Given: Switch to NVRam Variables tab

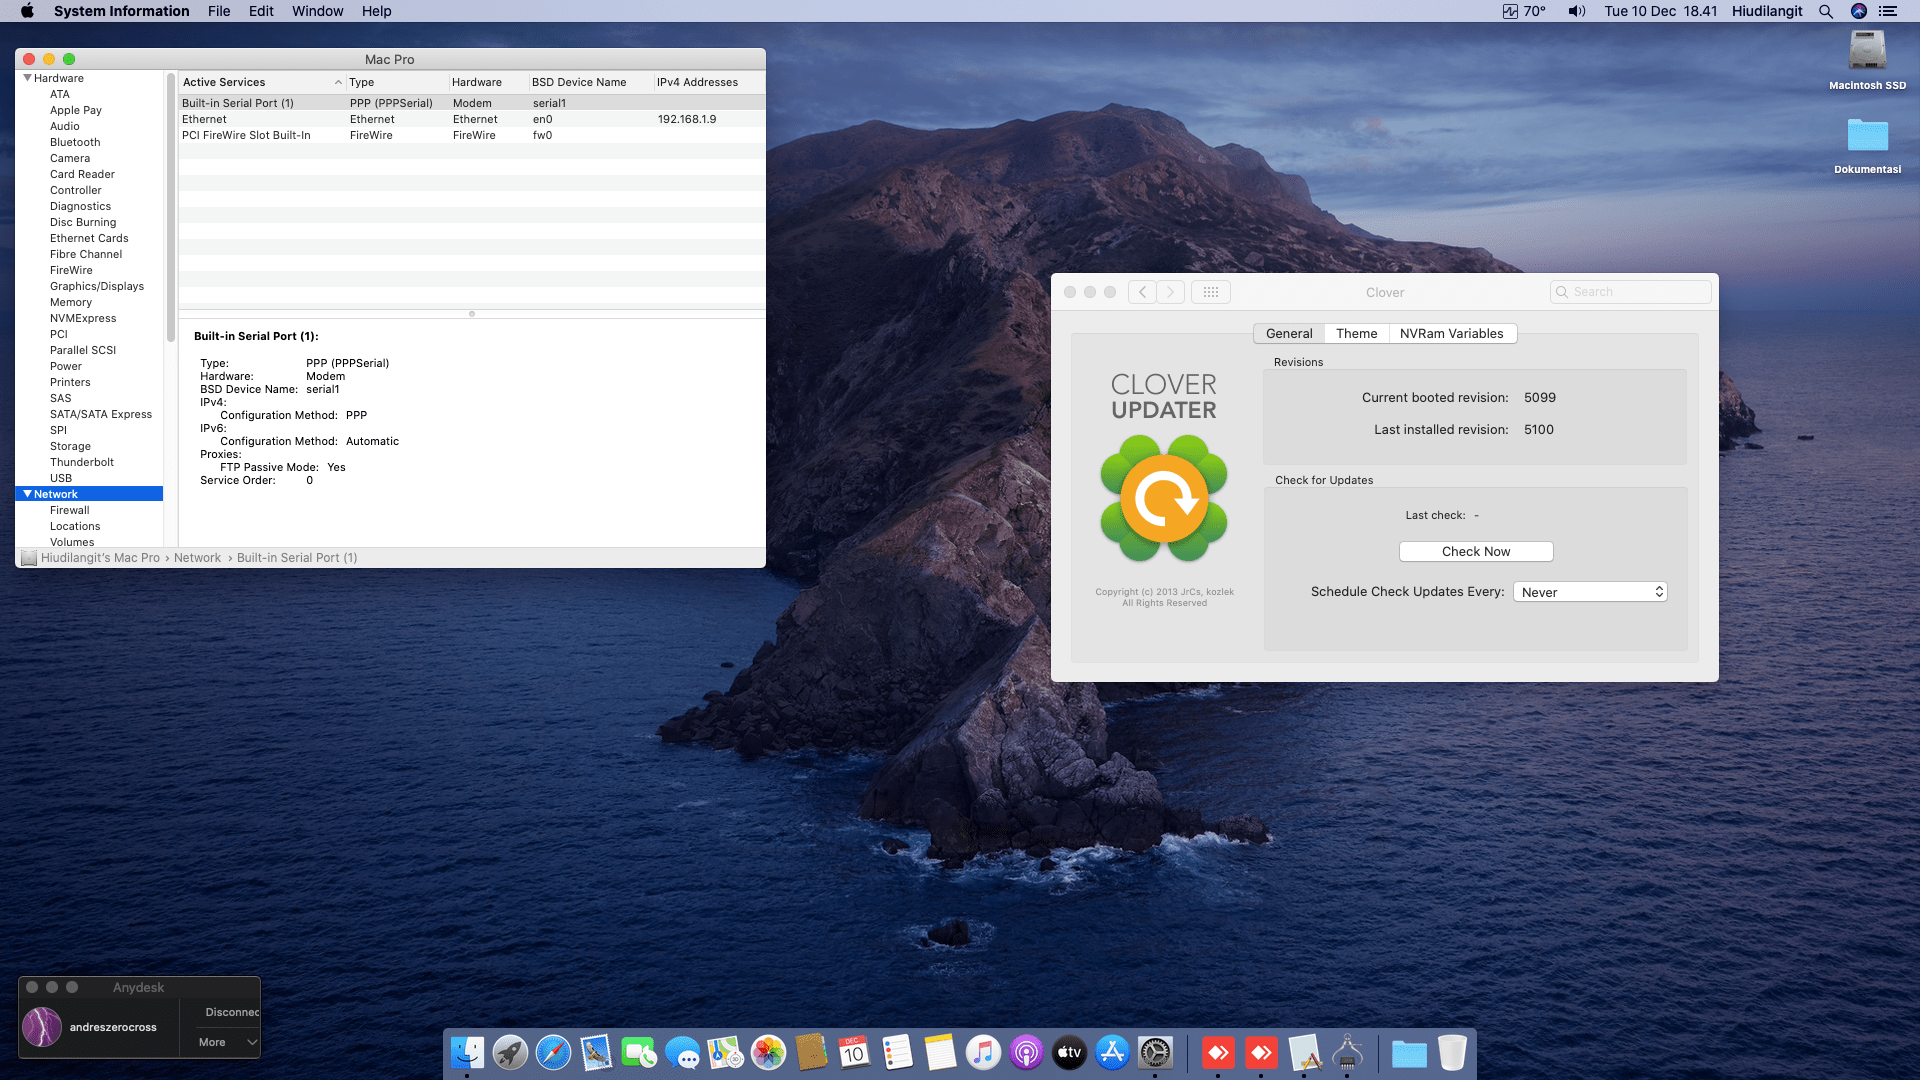Looking at the screenshot, I should click(x=1451, y=334).
